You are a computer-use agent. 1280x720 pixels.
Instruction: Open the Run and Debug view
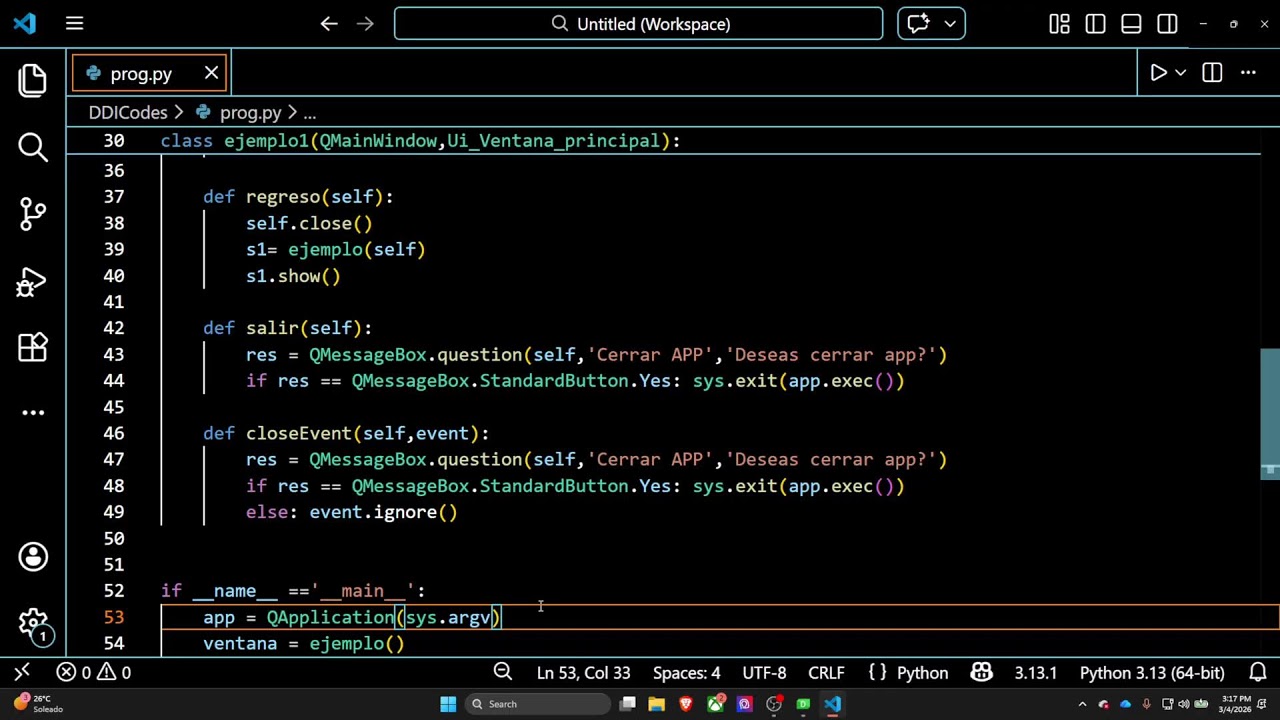pos(33,282)
